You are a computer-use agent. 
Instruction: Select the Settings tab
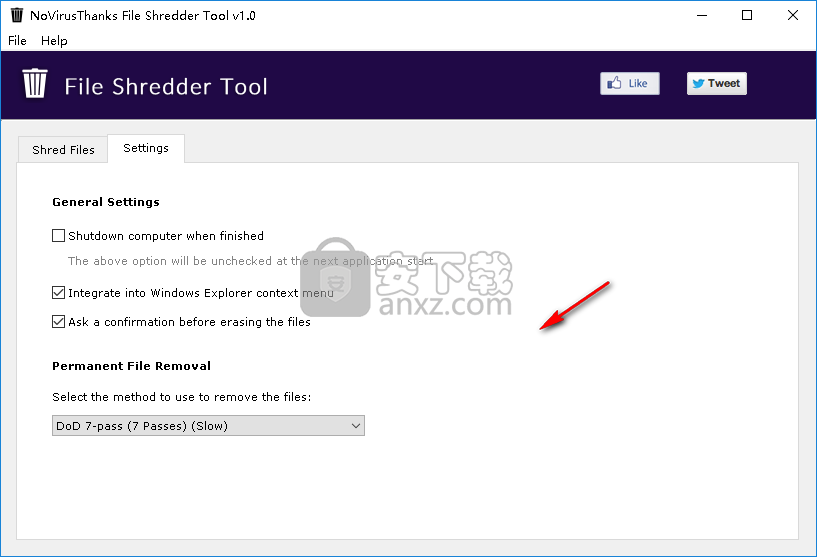[x=146, y=148]
